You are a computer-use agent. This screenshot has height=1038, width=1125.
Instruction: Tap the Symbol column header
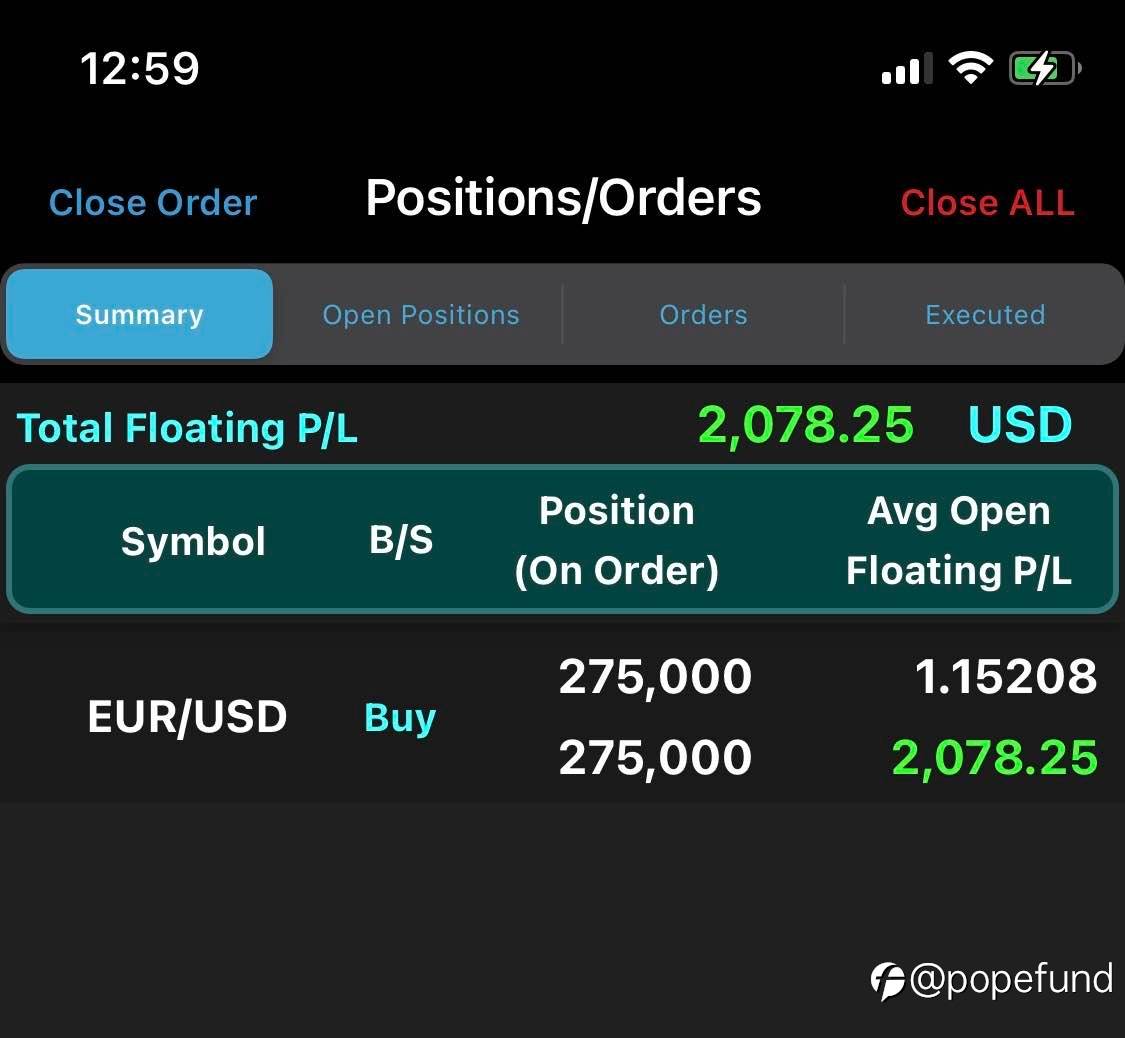193,541
